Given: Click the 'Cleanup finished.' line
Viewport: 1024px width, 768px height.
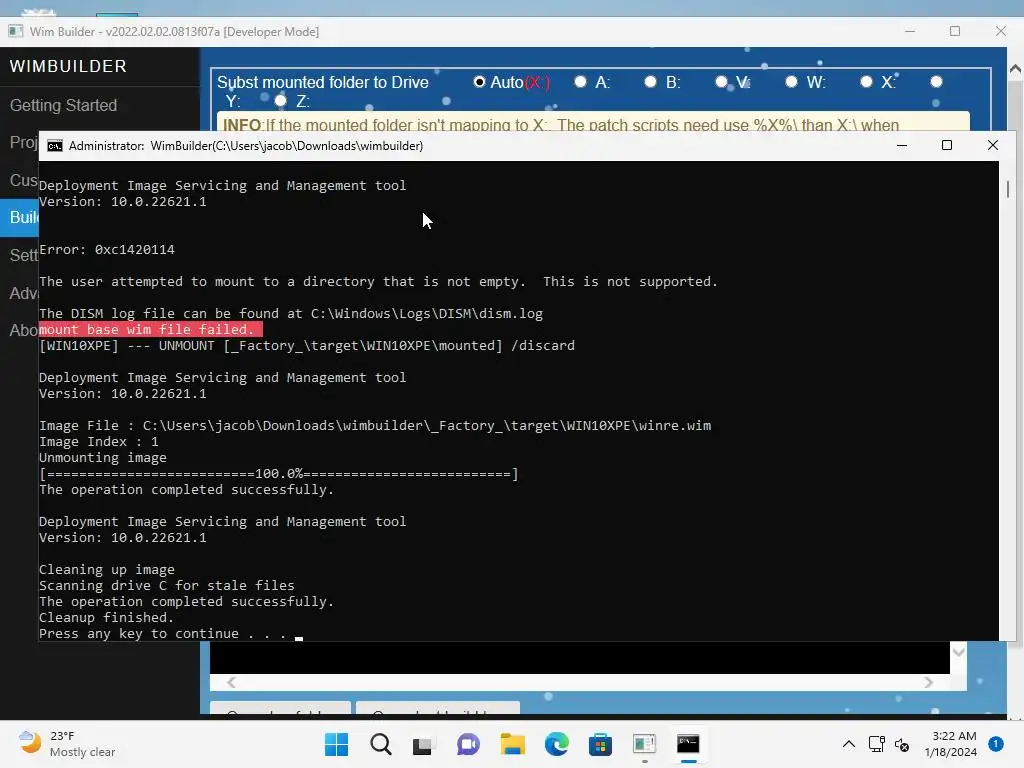Looking at the screenshot, I should coord(106,617).
